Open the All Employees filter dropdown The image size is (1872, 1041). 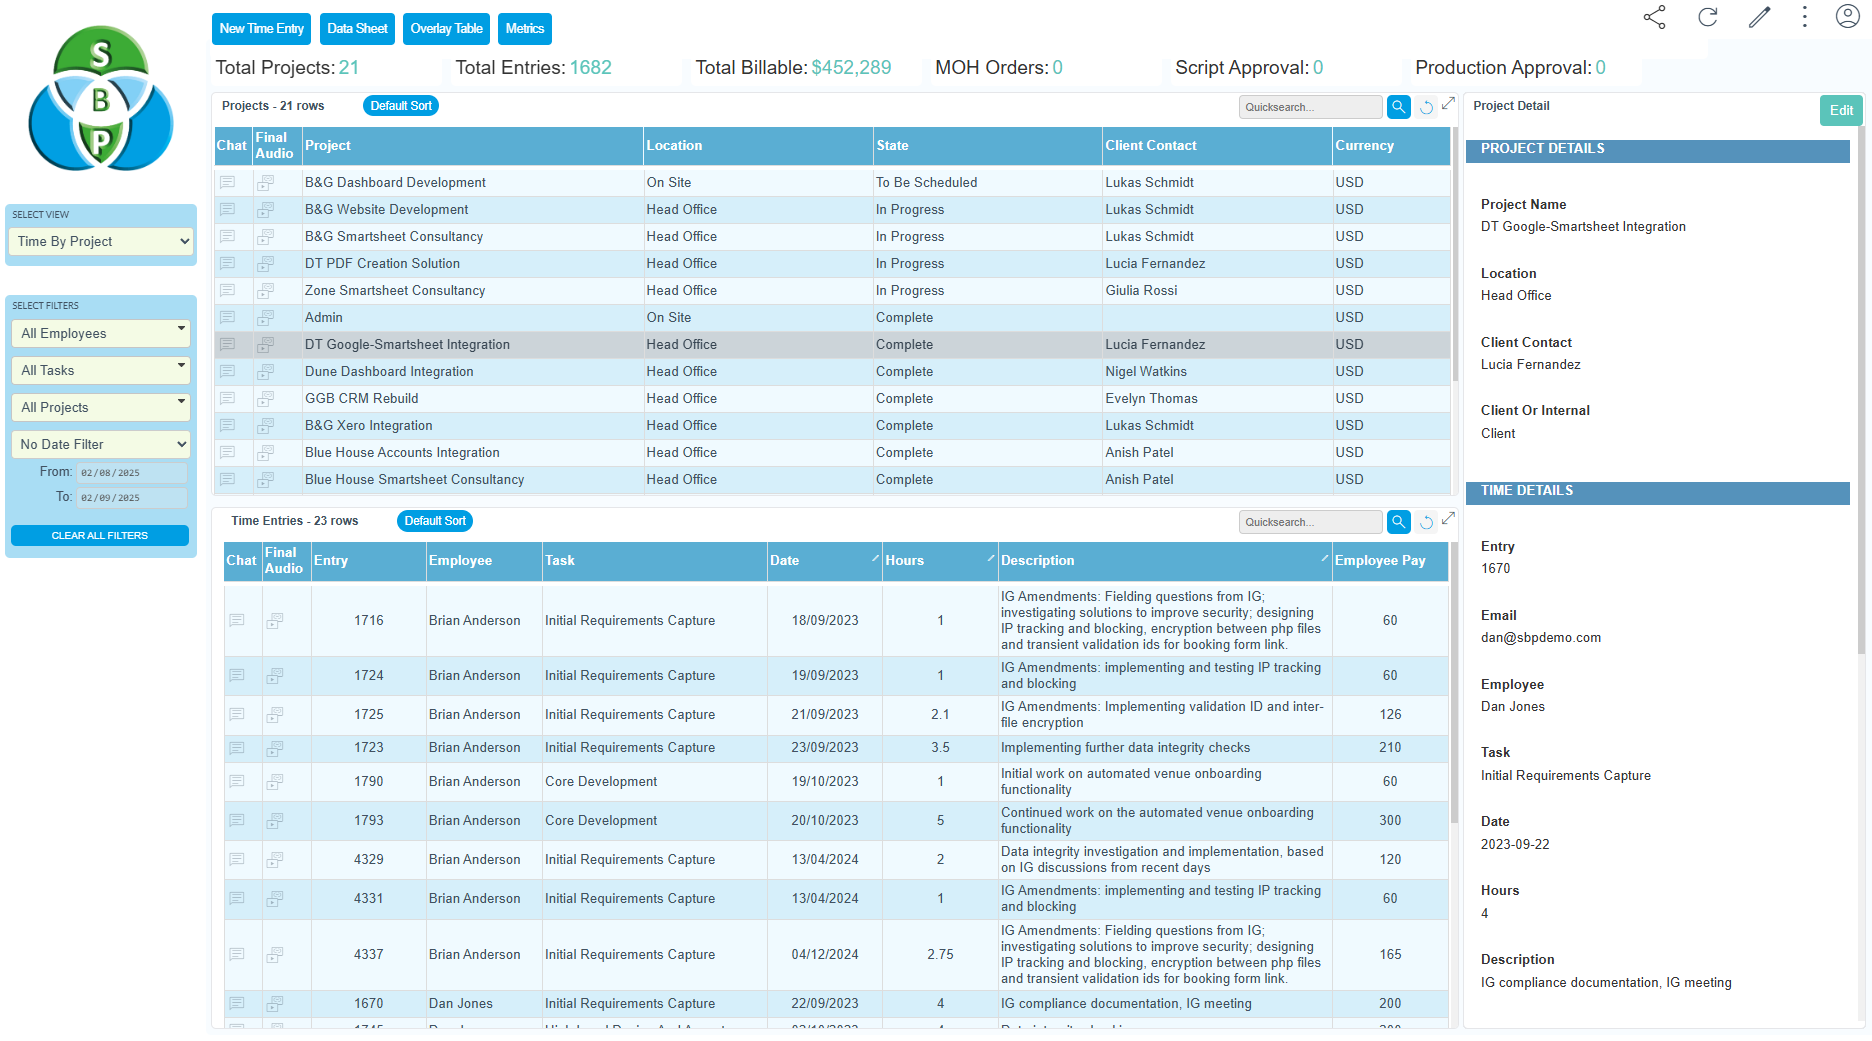pos(100,333)
